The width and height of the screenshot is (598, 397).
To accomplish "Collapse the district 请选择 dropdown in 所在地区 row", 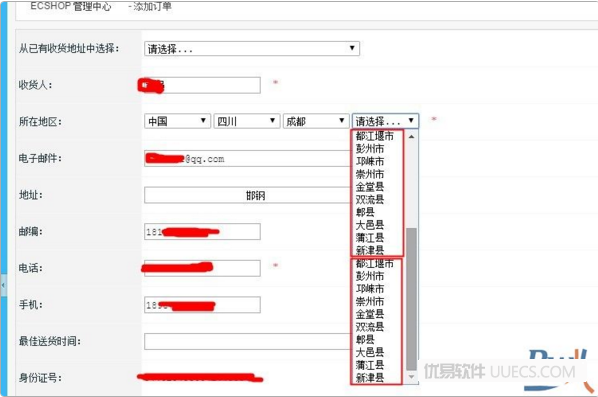I will pos(385,121).
